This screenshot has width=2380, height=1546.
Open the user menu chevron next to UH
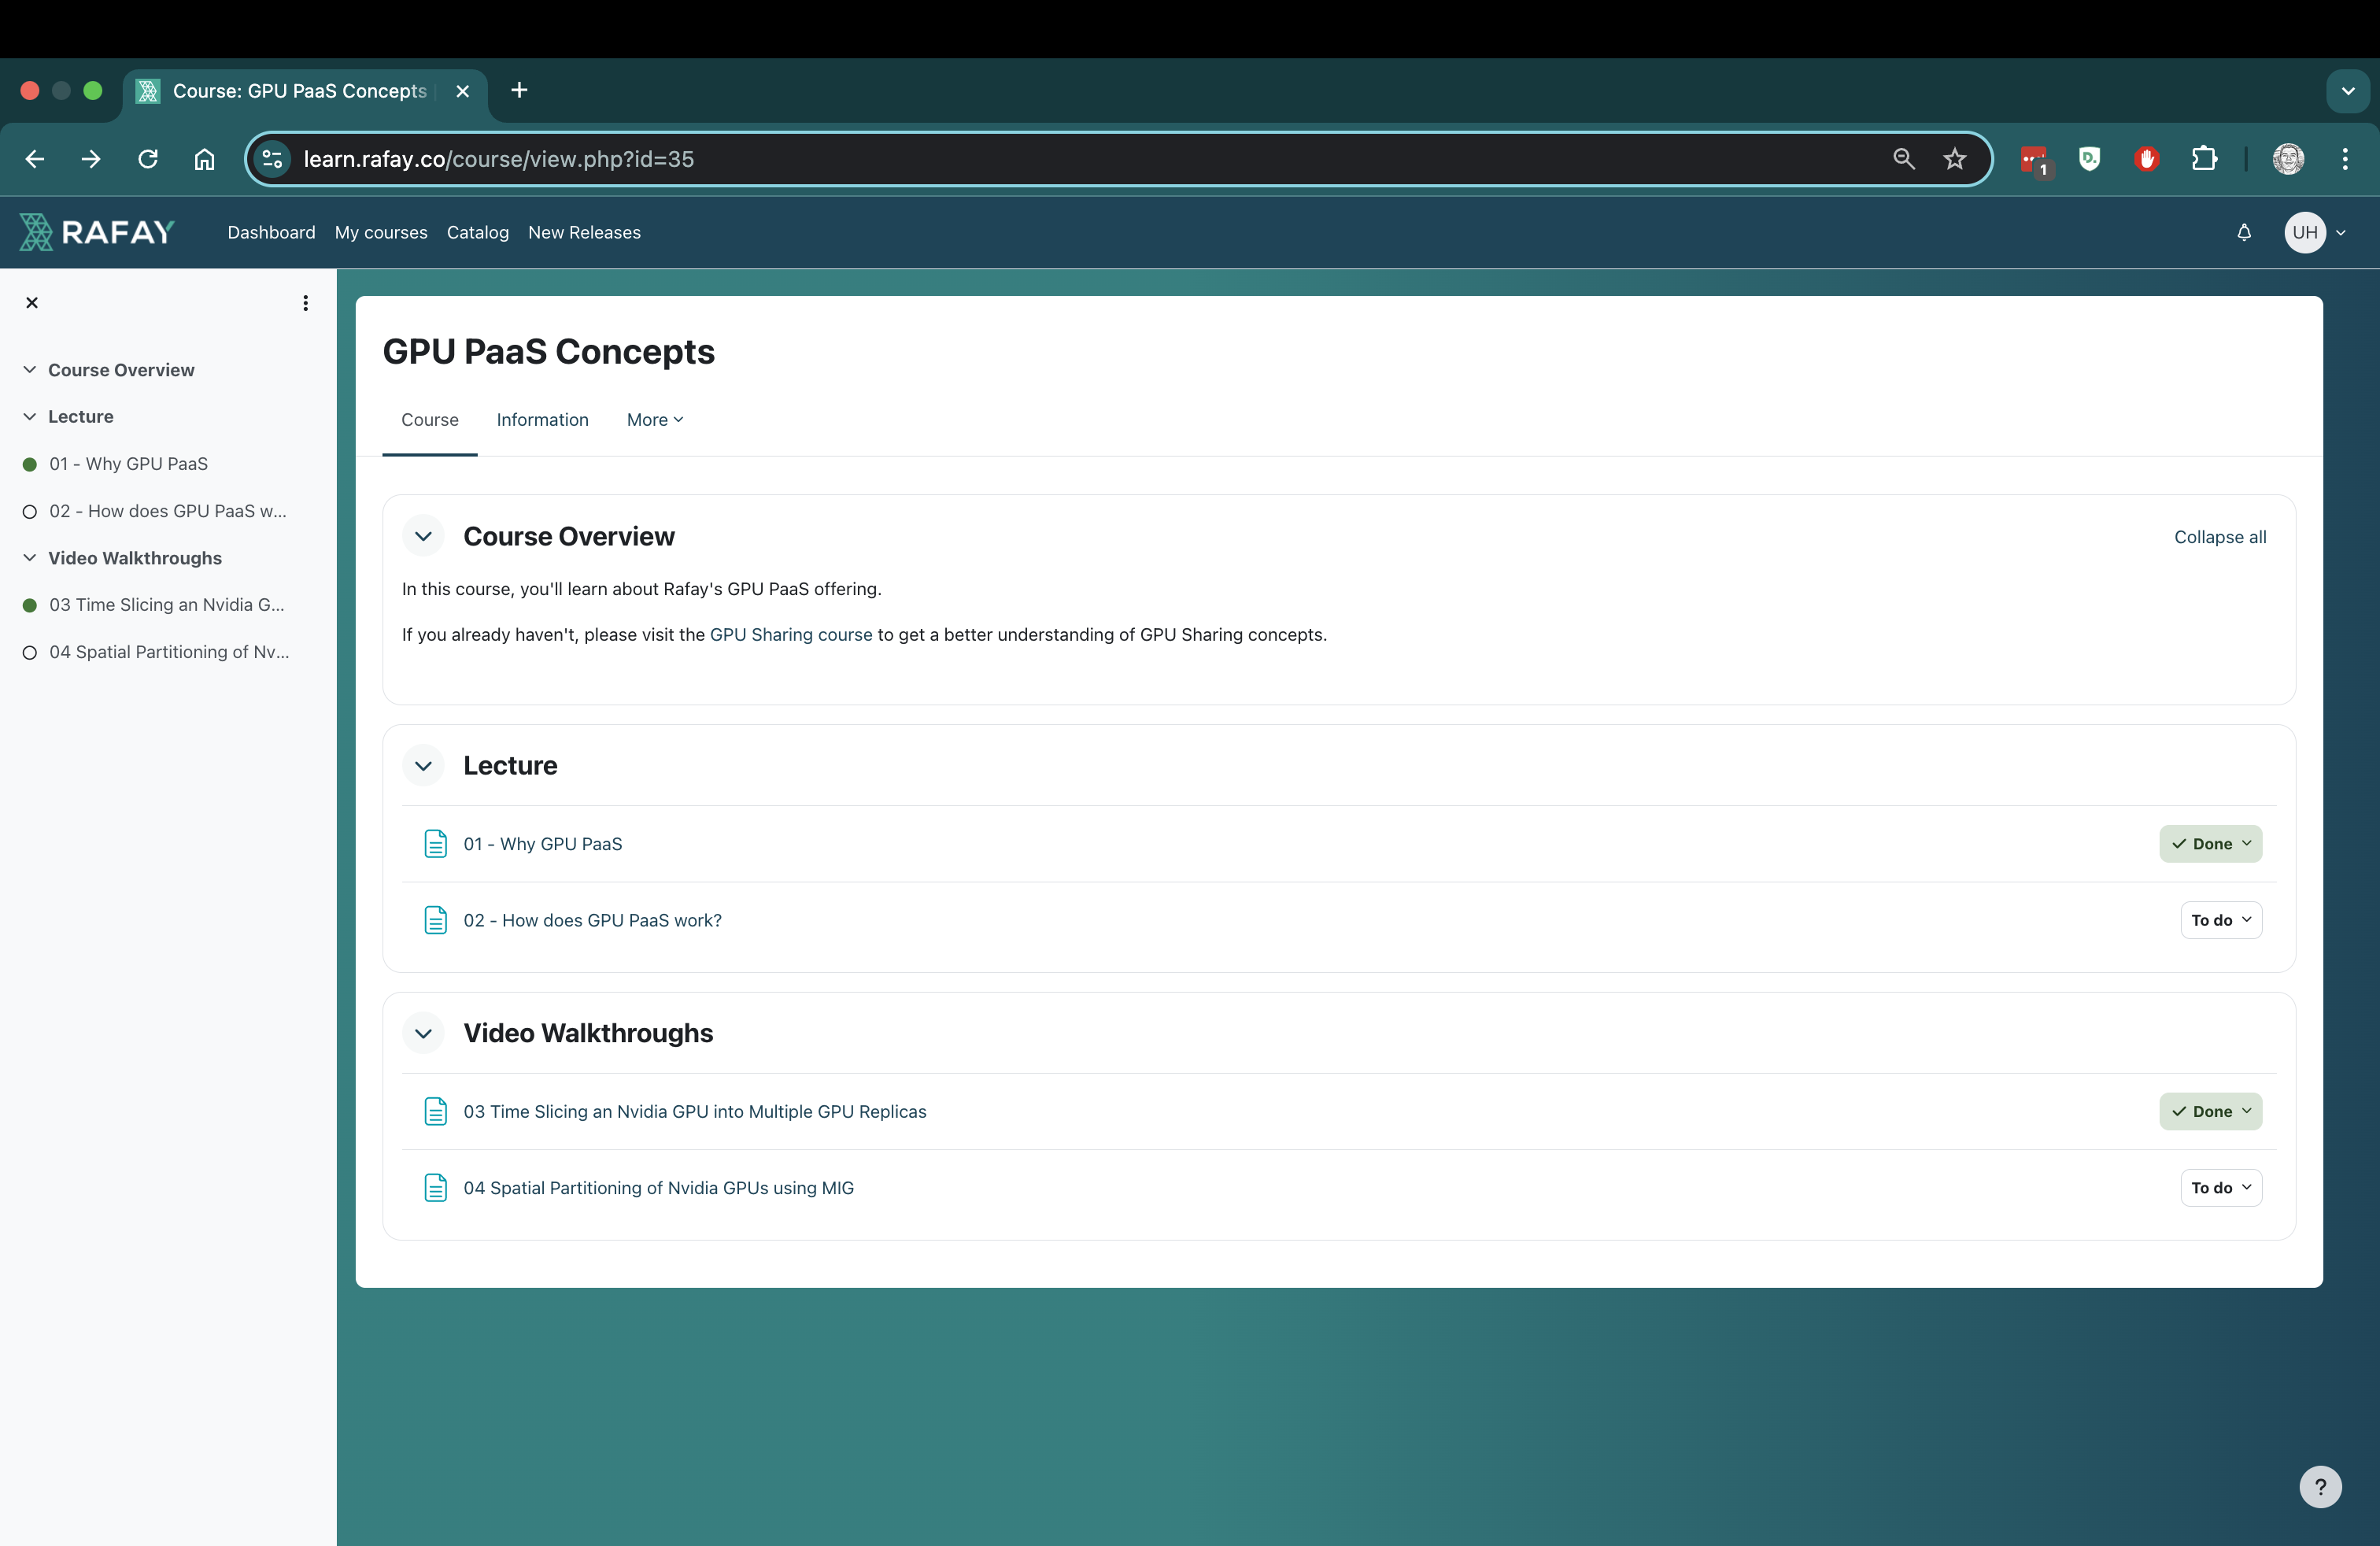coord(2341,233)
